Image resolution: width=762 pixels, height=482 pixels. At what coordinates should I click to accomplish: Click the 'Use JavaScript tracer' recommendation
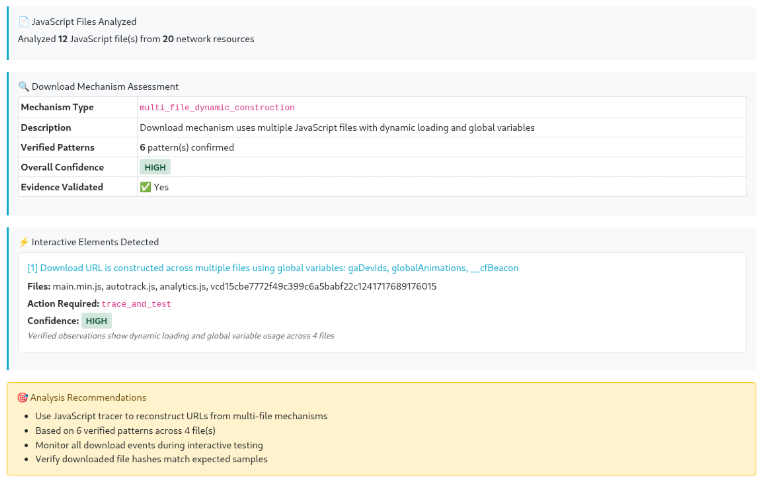pos(178,415)
